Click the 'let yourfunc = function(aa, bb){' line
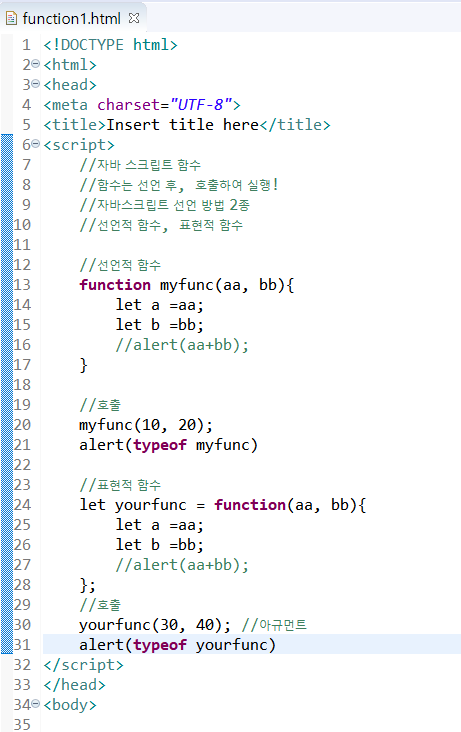 pyautogui.click(x=223, y=505)
